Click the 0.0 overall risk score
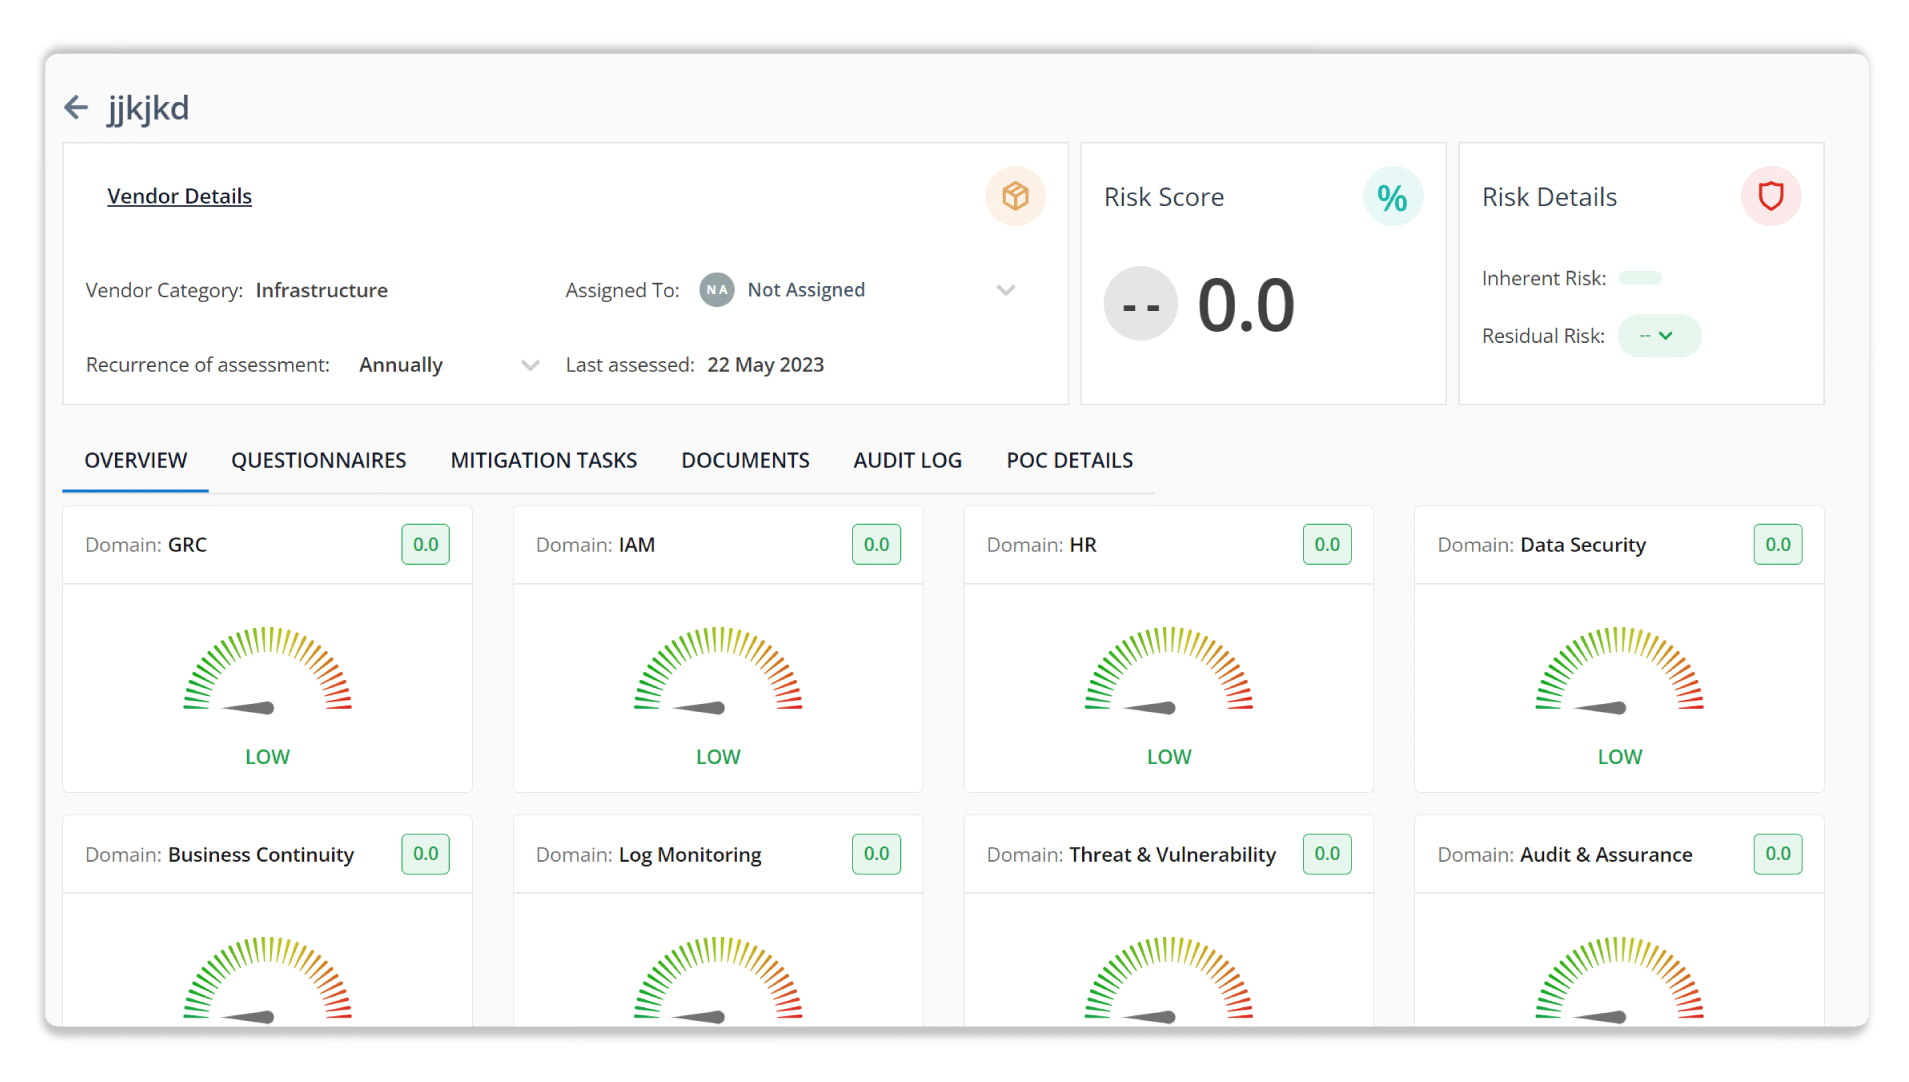Screen dimensions: 1909x1082 (x=1246, y=306)
